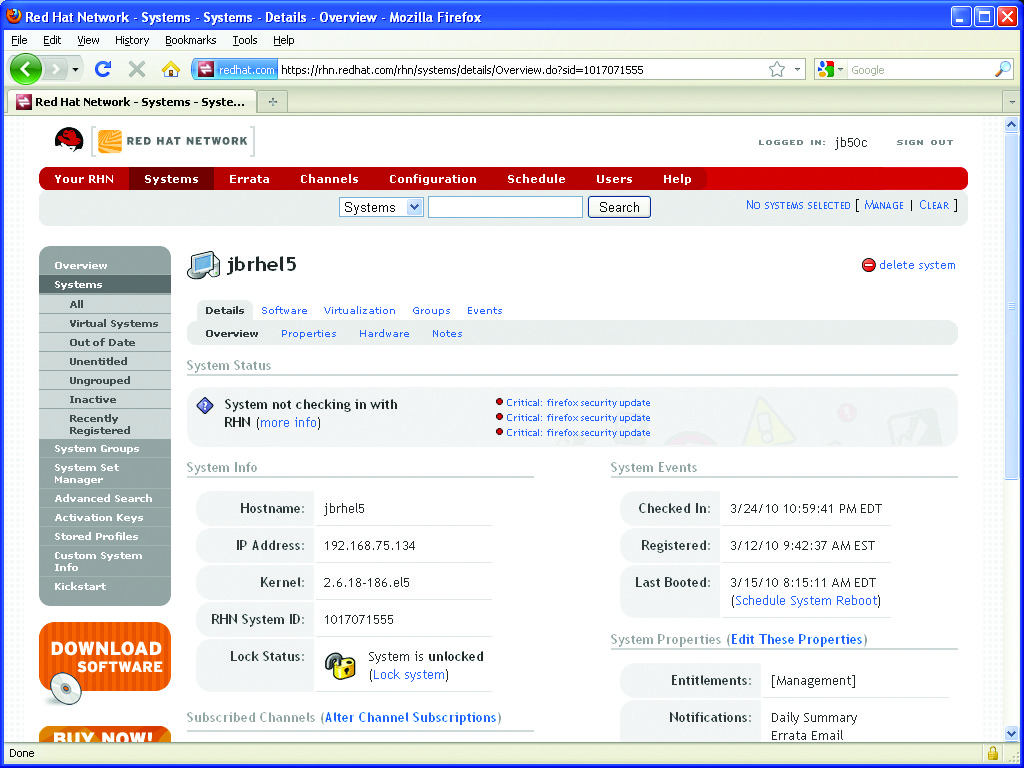This screenshot has height=768, width=1024.
Task: Click the page's vertical scrollbar
Action: click(1011, 400)
